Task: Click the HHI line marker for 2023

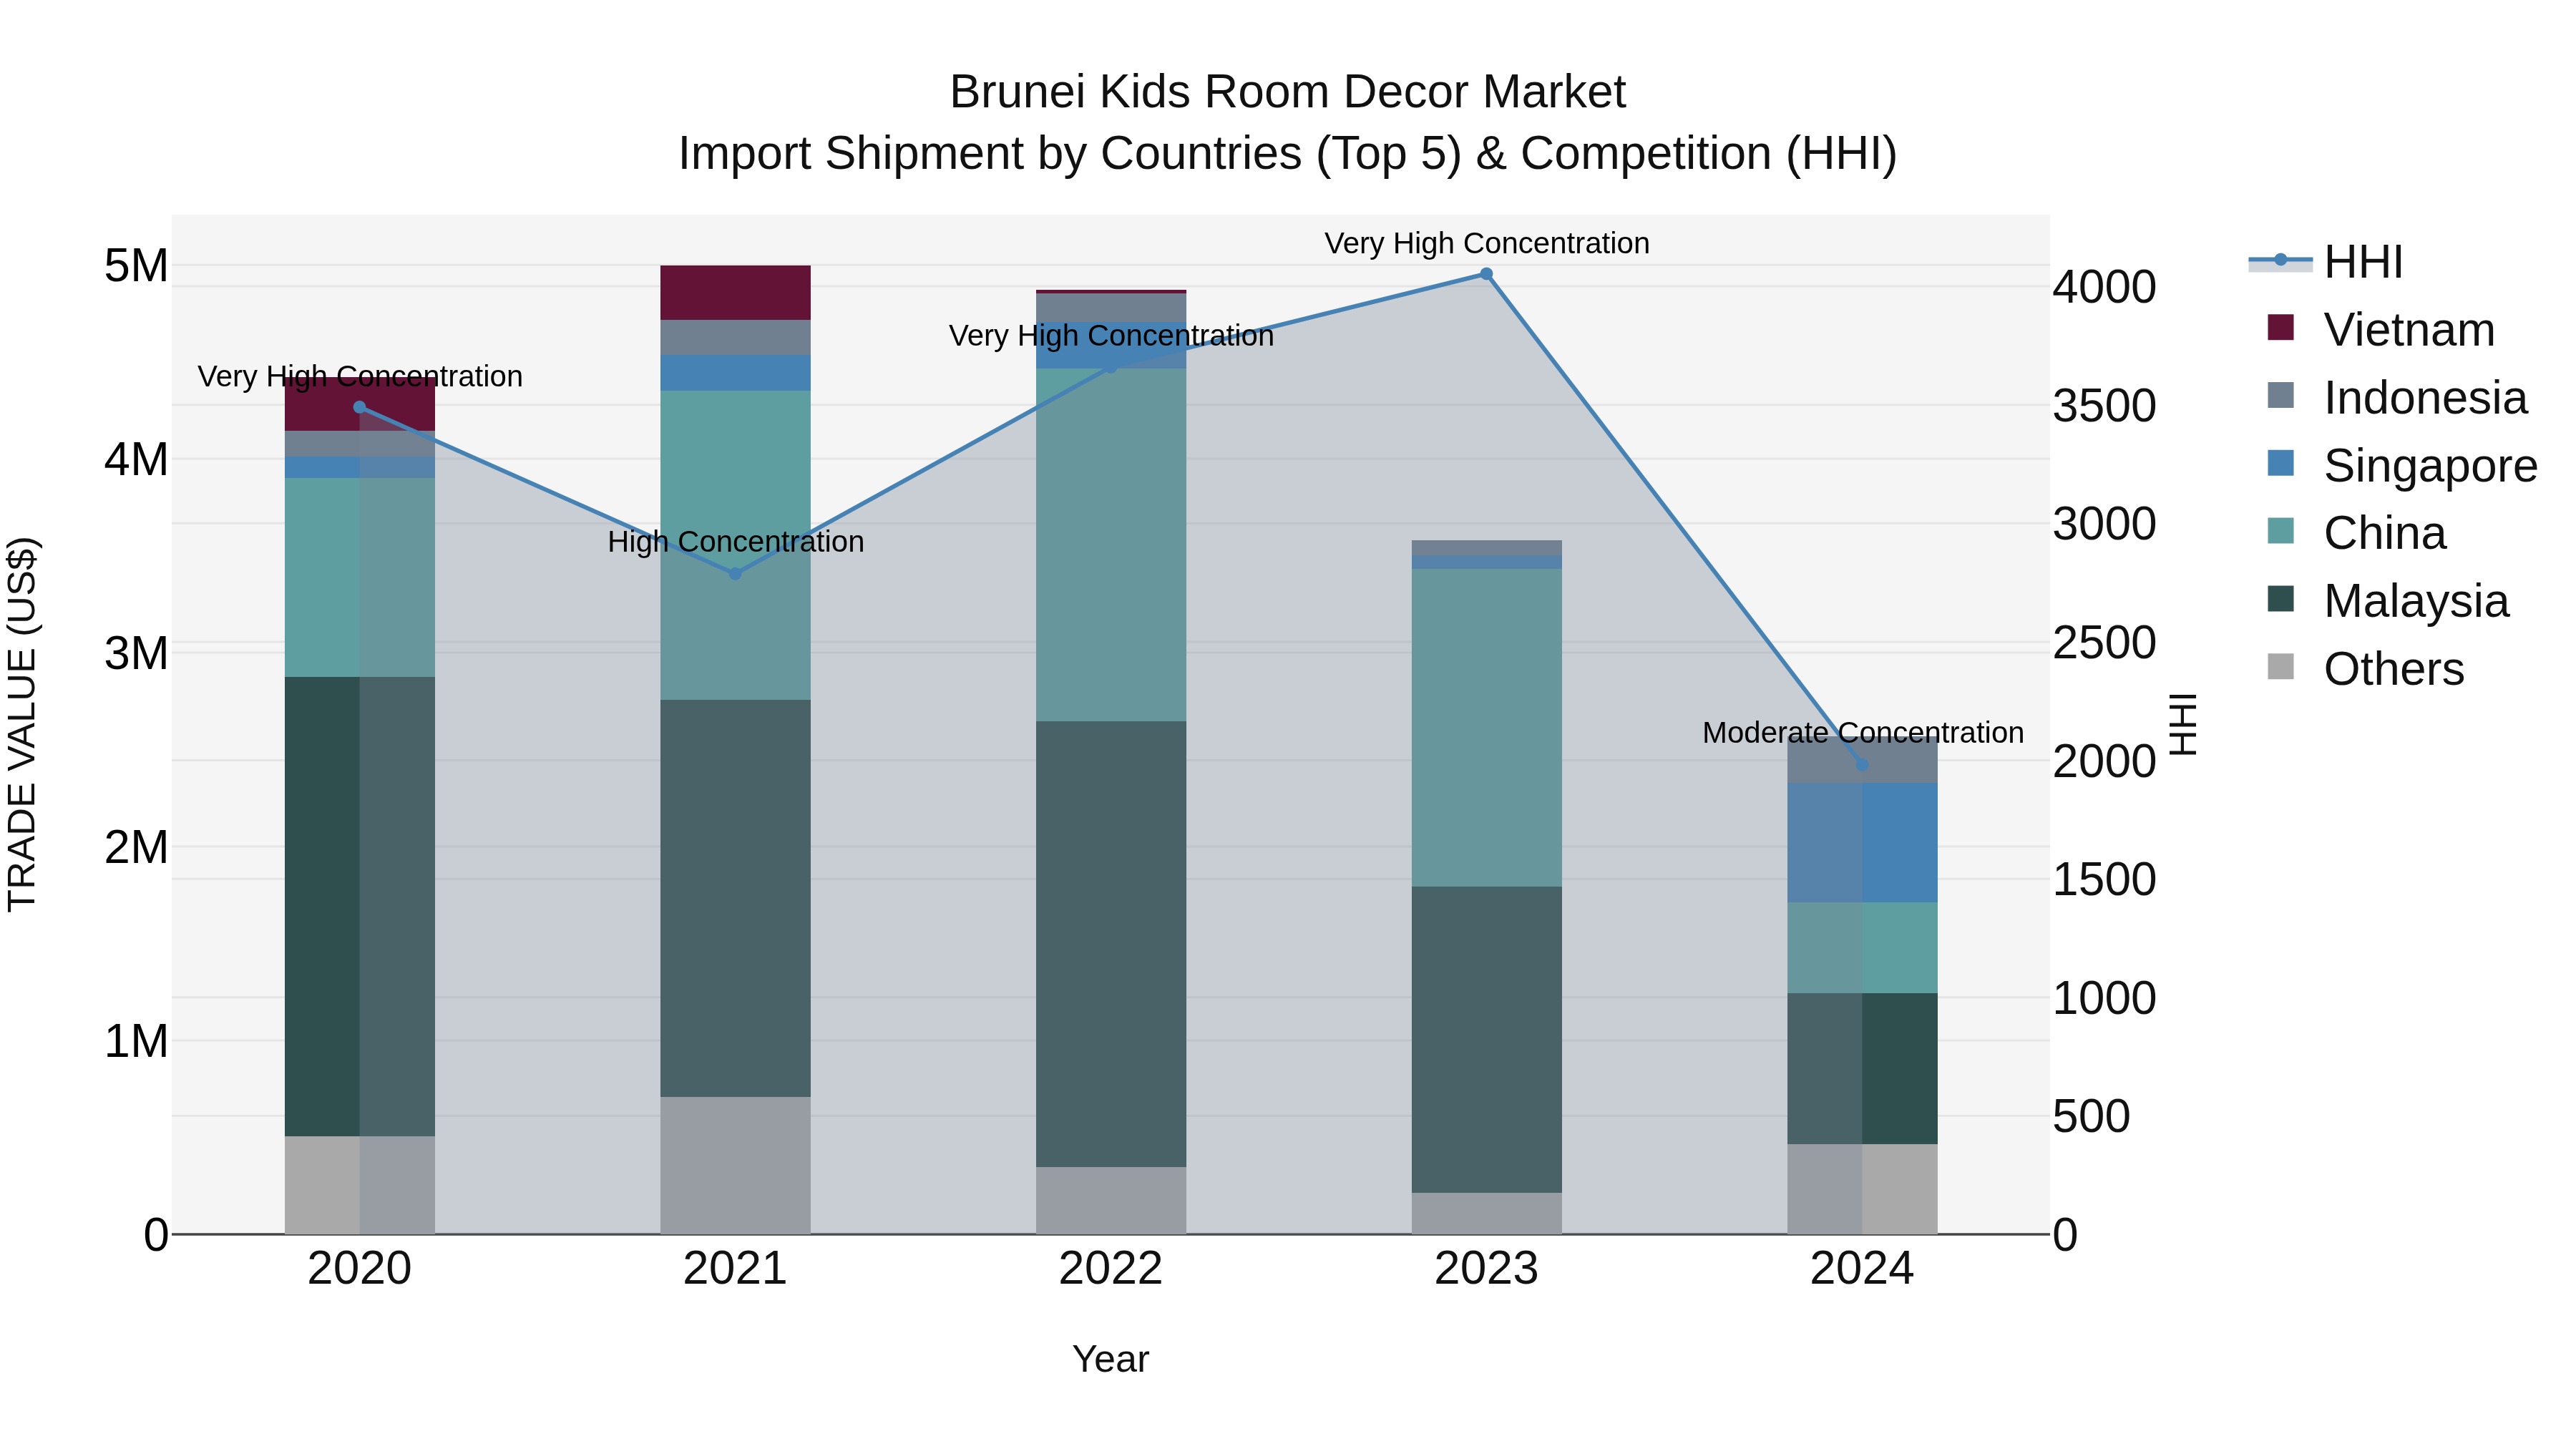Action: coord(1486,274)
